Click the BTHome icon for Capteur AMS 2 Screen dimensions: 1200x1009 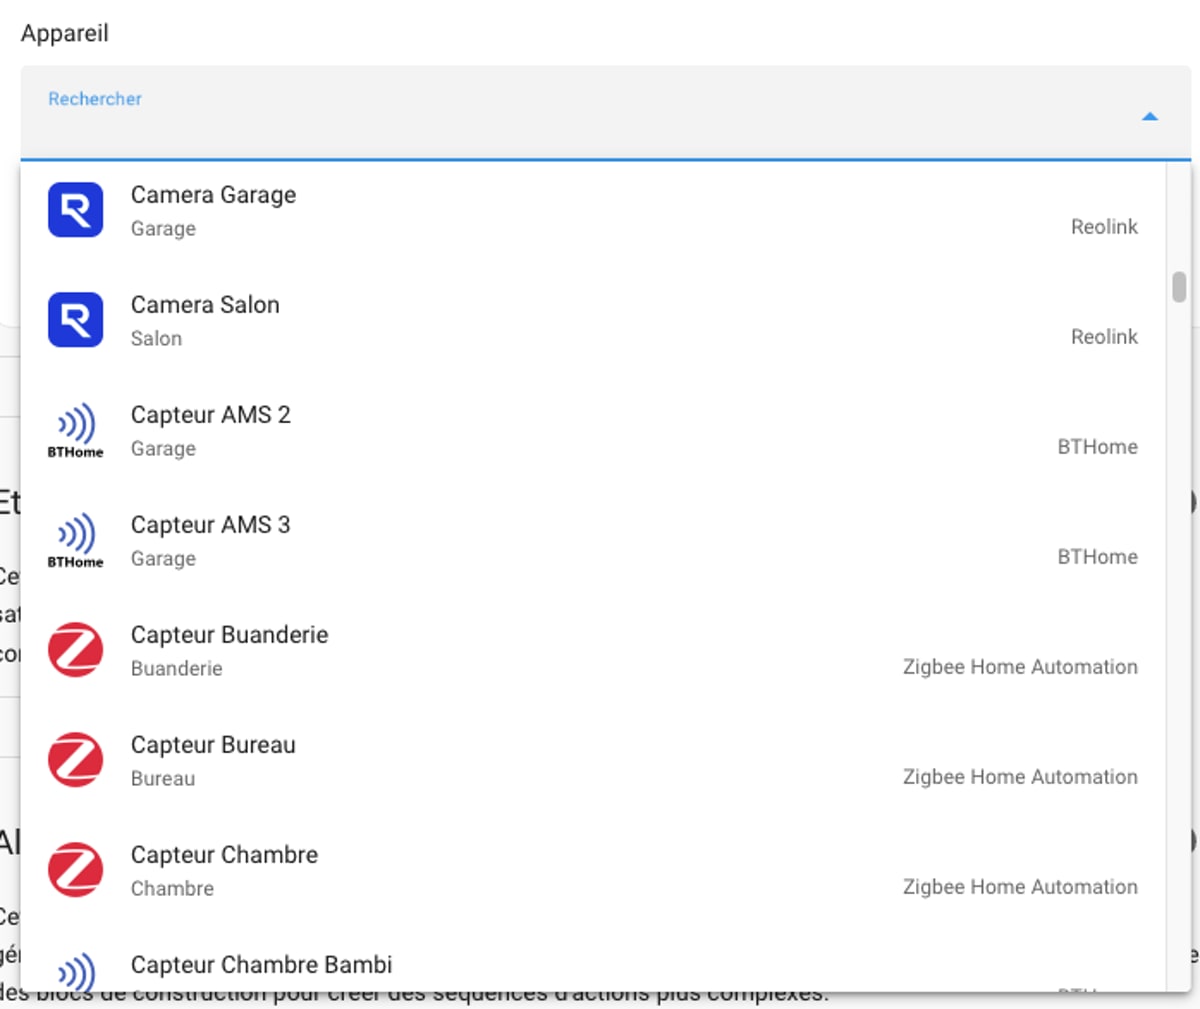[75, 430]
